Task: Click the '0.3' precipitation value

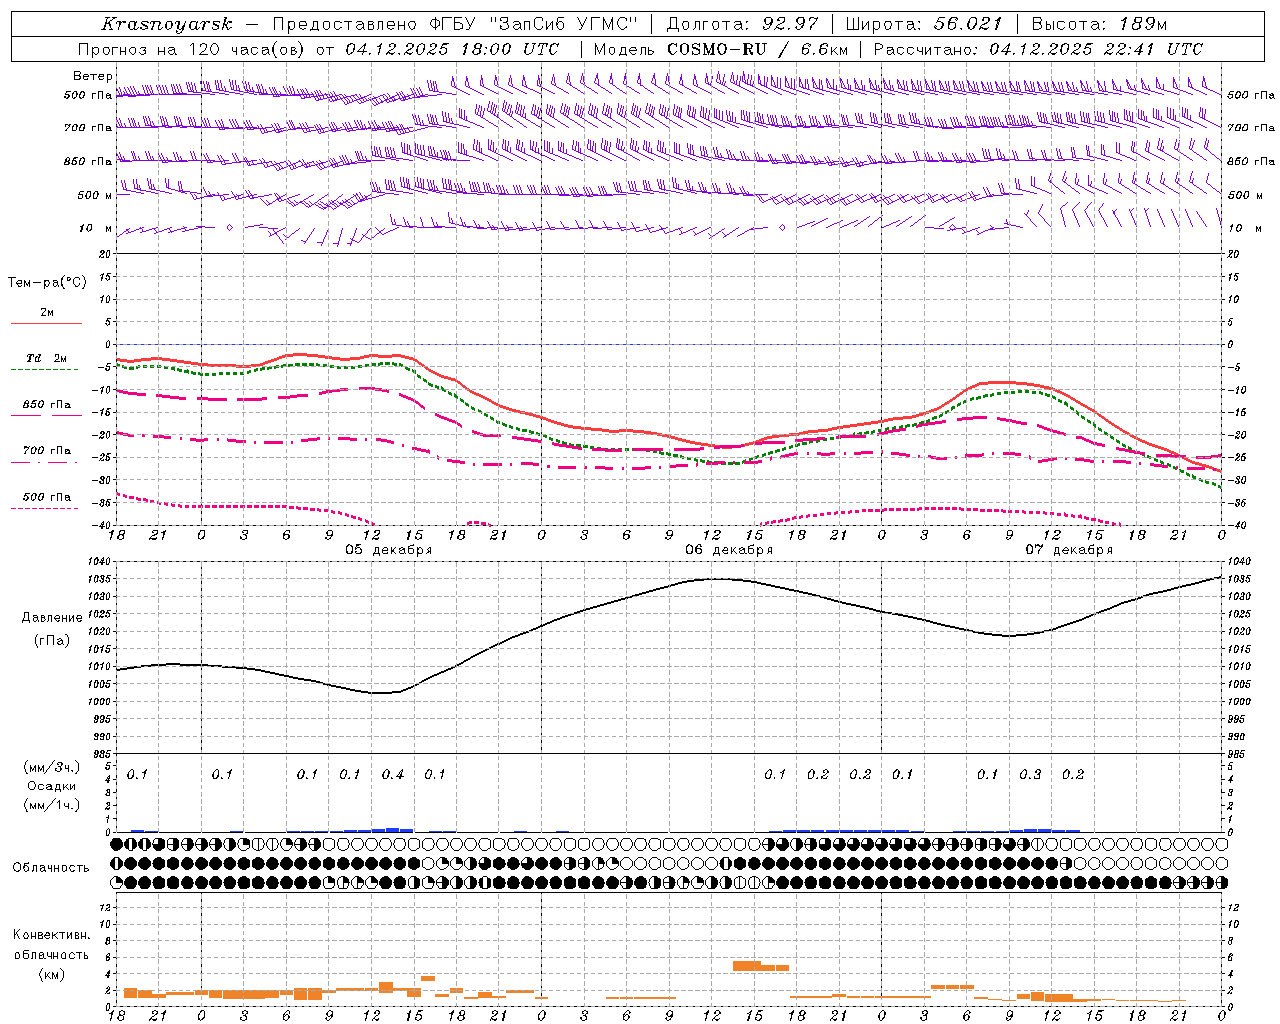Action: tap(1030, 774)
